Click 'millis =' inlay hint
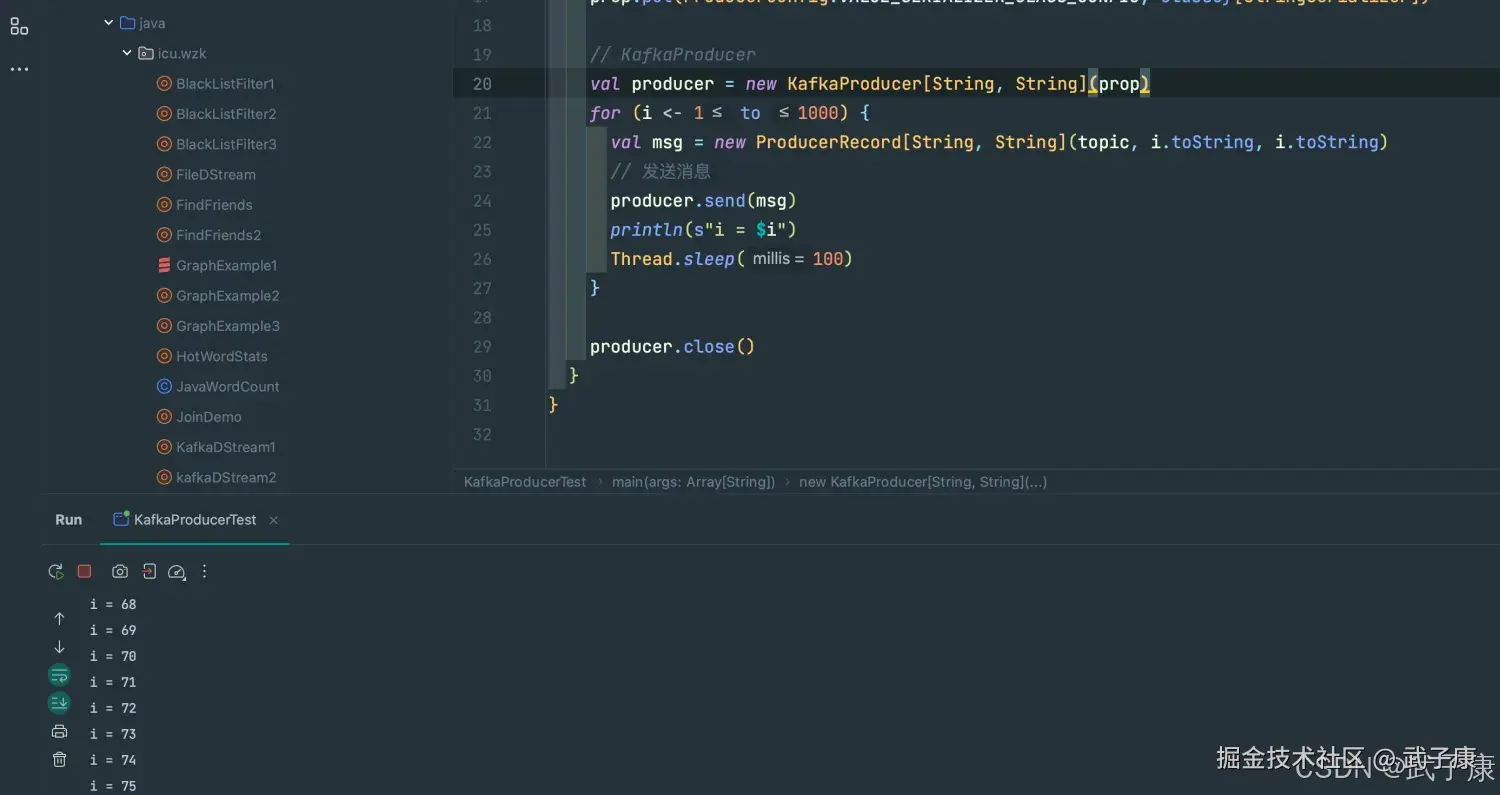Viewport: 1500px width, 795px height. coord(779,259)
